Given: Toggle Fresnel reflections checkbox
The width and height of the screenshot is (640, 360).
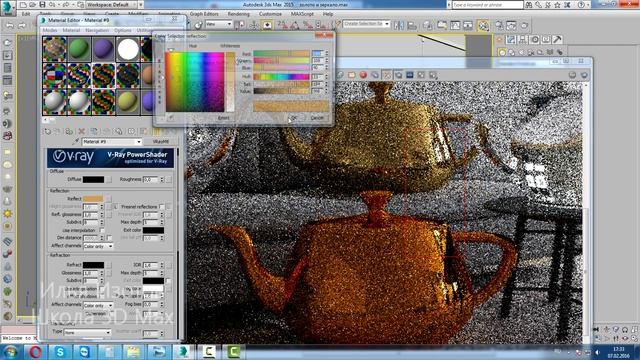Looking at the screenshot, I should pos(162,207).
